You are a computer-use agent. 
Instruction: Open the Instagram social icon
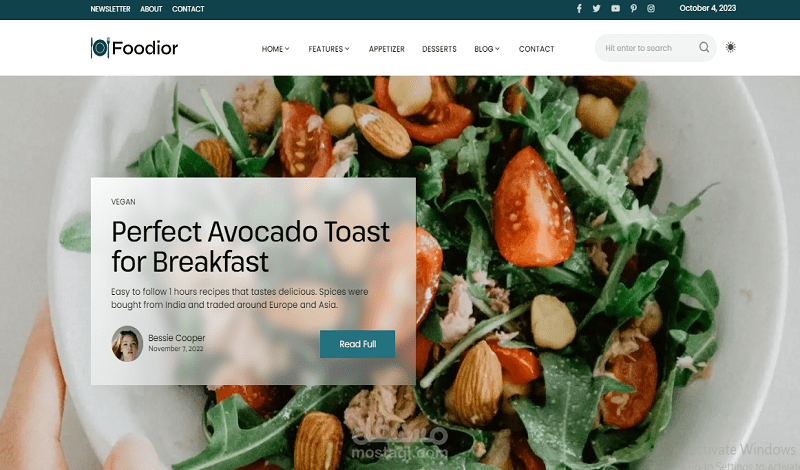click(651, 9)
